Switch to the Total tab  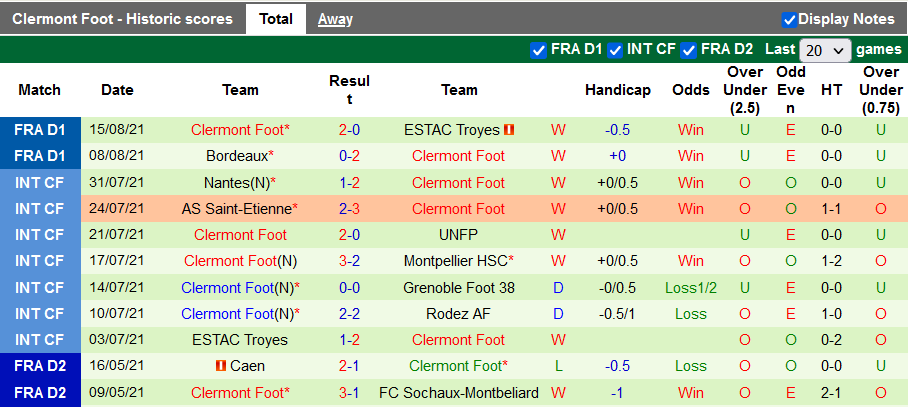click(x=276, y=19)
